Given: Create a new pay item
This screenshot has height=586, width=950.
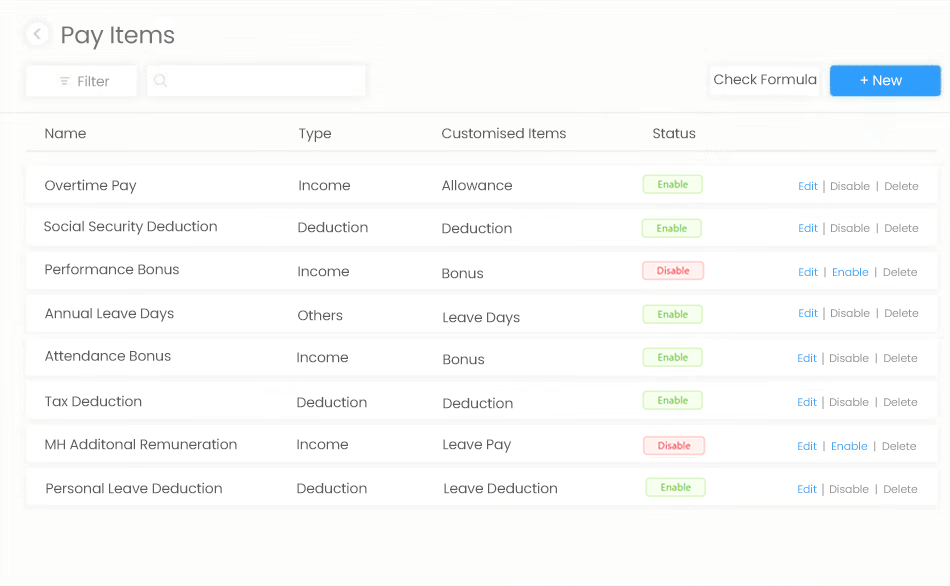Looking at the screenshot, I should [885, 81].
